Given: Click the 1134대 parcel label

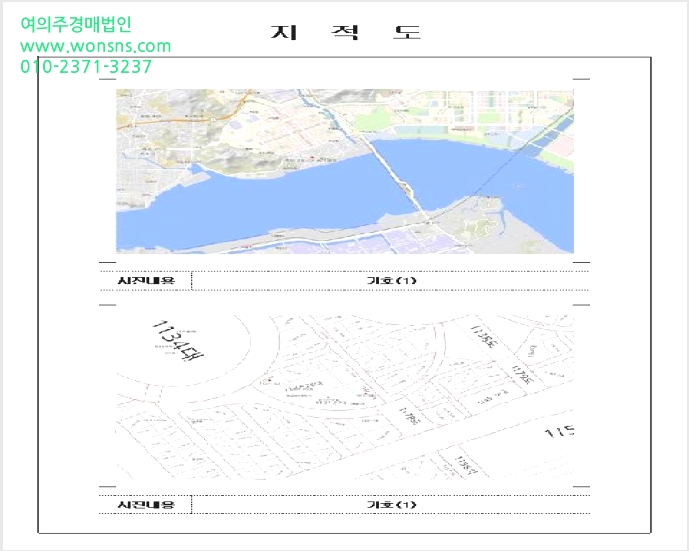Looking at the screenshot, I should (x=177, y=341).
